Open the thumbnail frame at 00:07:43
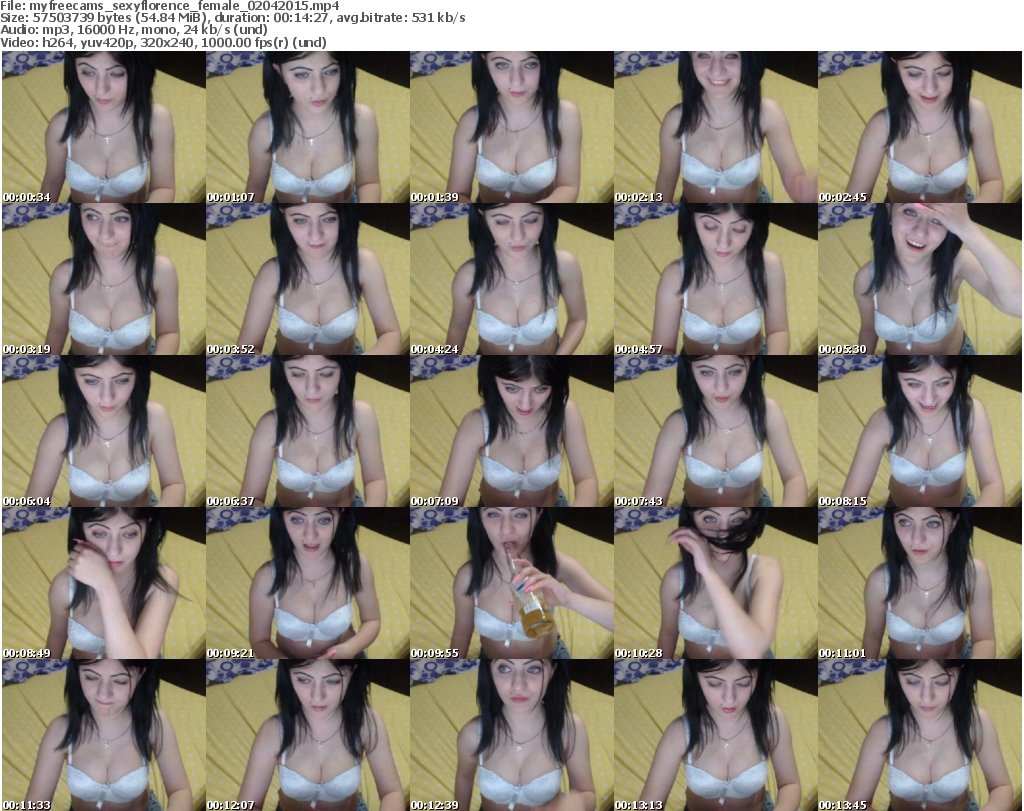Screen dimensions: 1024x811 point(716,432)
